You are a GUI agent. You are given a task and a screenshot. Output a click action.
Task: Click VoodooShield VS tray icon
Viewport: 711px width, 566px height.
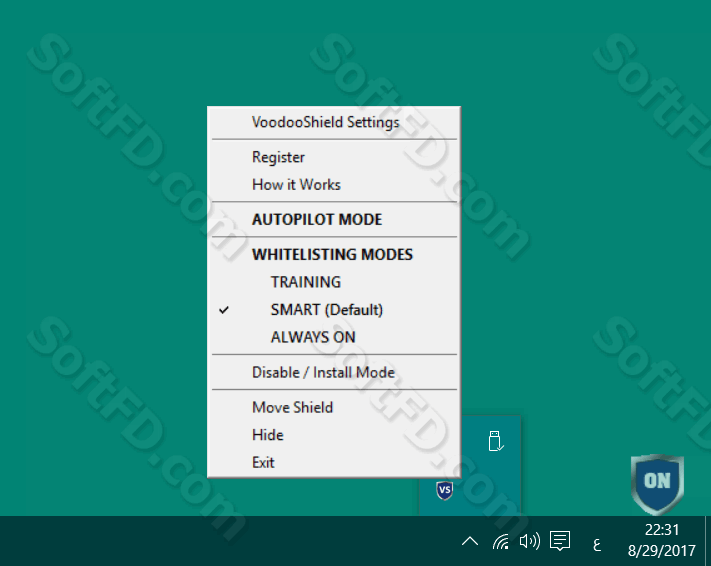(445, 490)
